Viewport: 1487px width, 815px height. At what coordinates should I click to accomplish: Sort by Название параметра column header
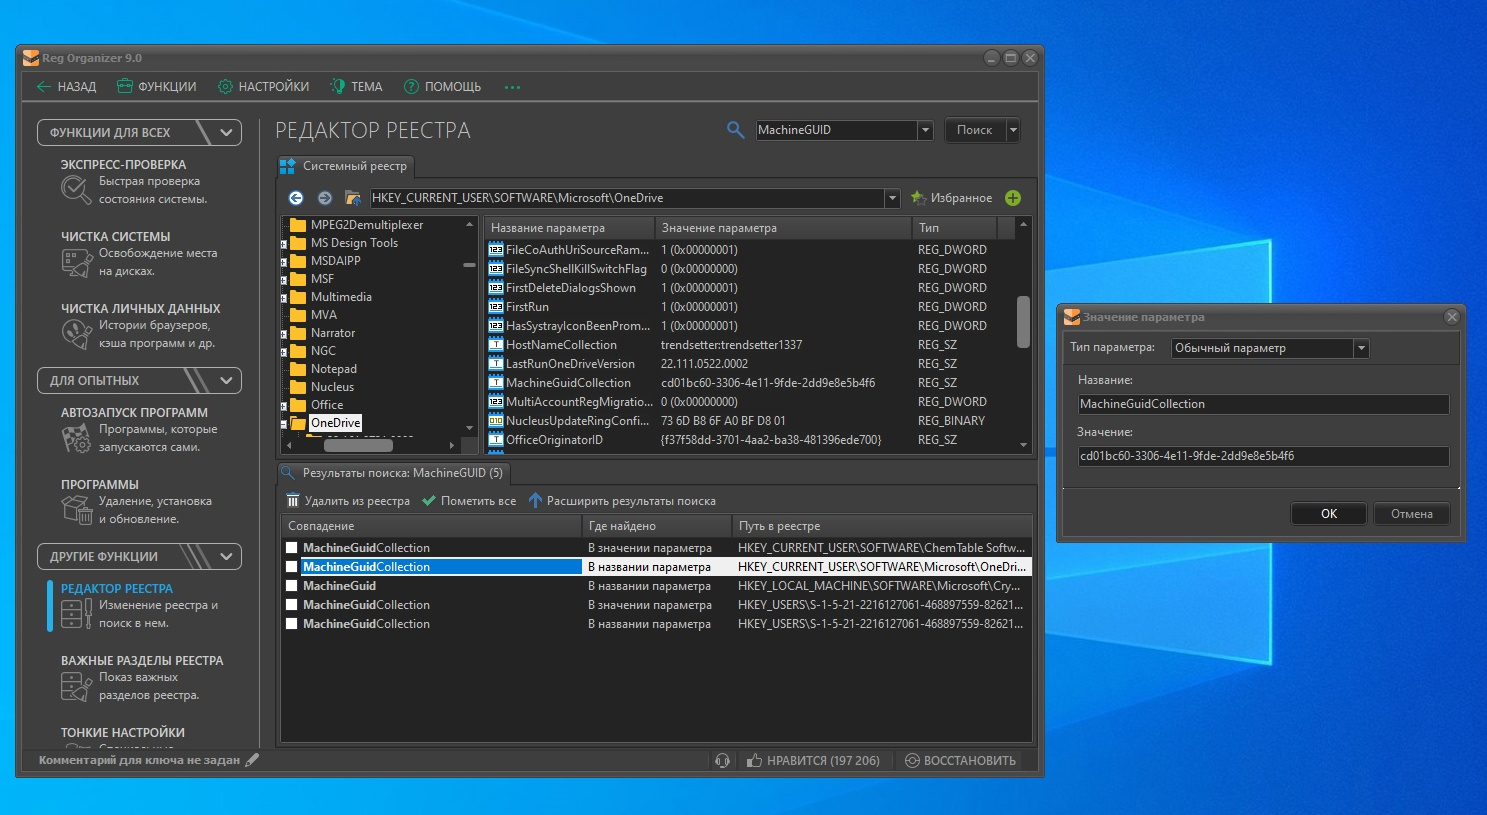coord(570,228)
